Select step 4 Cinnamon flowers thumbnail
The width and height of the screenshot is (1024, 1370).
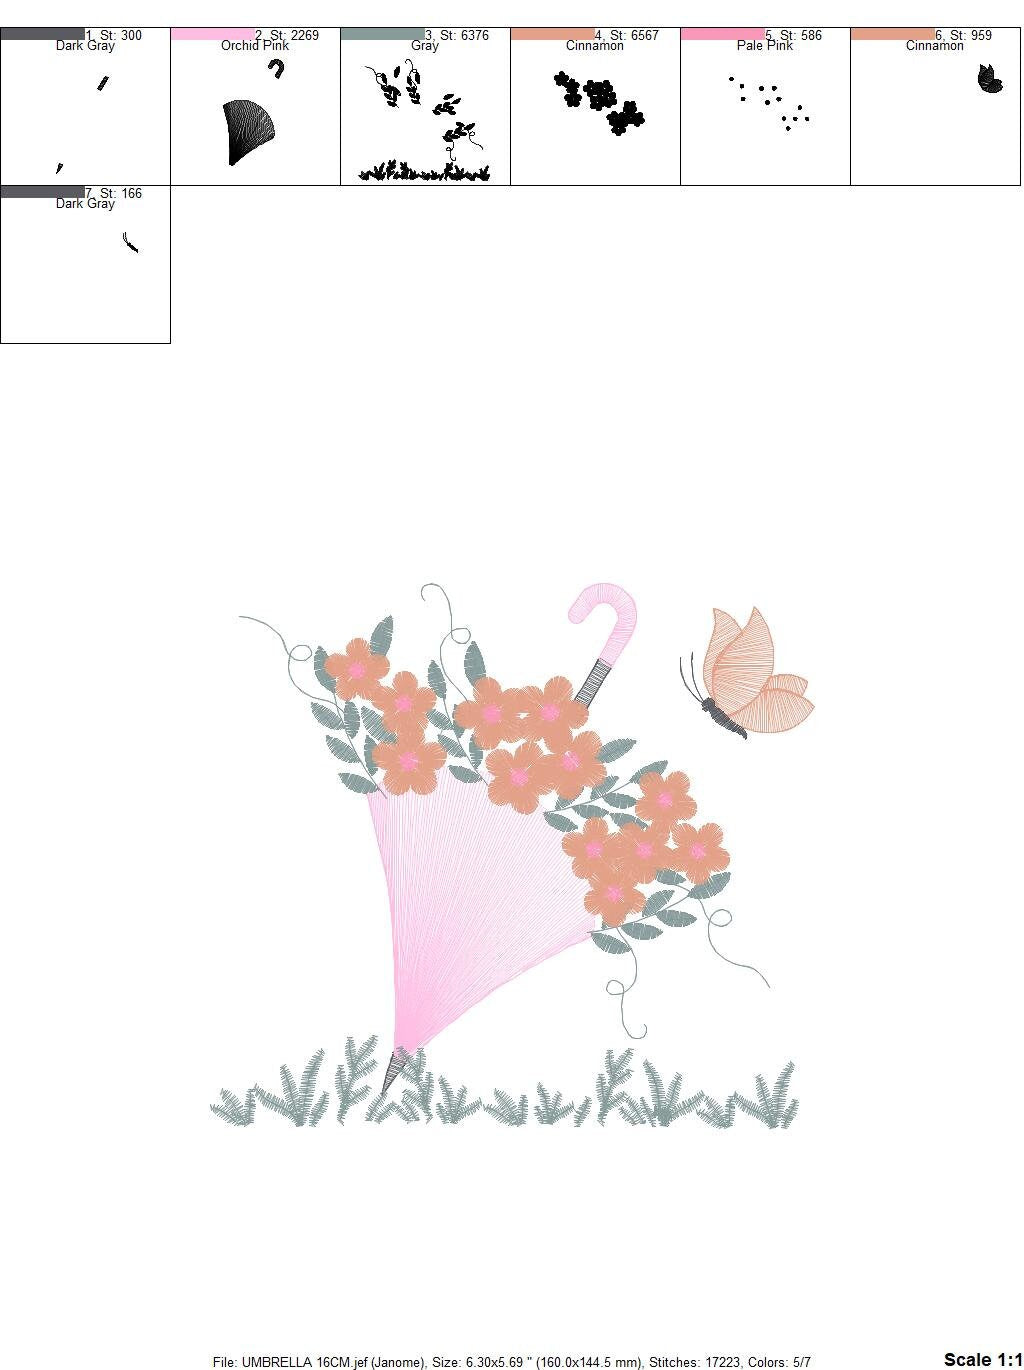pos(594,110)
